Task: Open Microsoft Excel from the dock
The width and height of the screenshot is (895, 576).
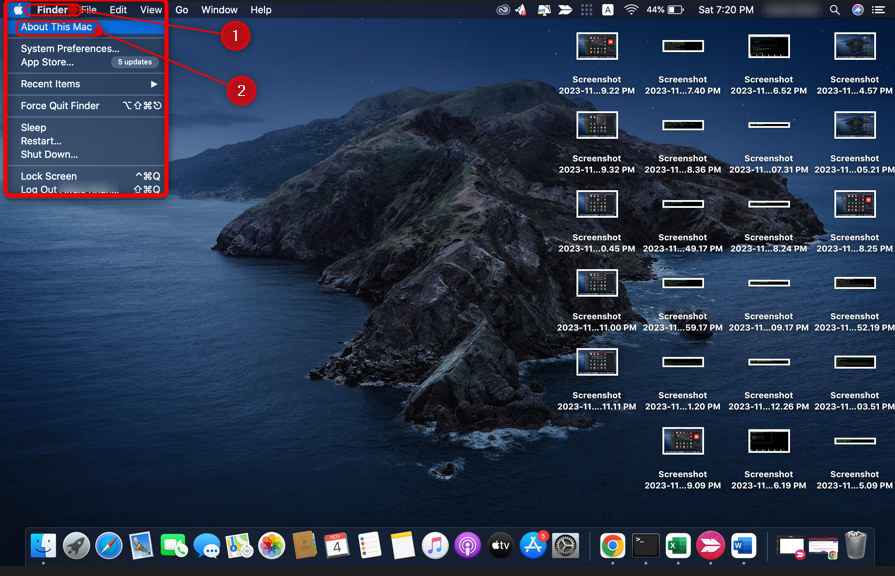Action: click(678, 545)
